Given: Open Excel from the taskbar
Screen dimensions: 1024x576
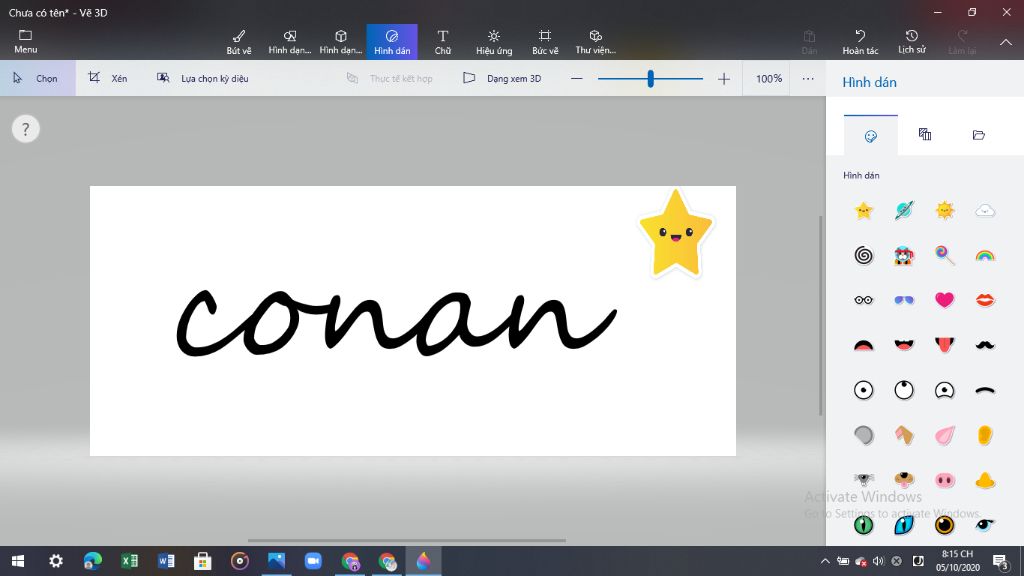Looking at the screenshot, I should point(129,561).
